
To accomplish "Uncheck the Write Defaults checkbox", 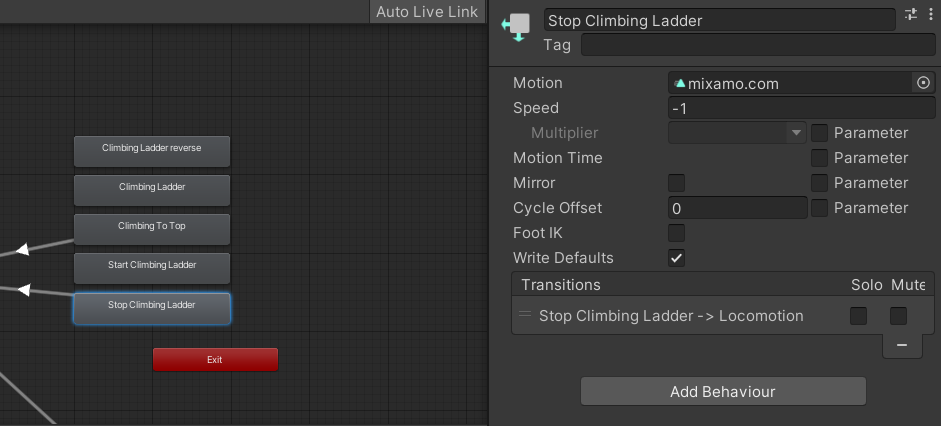I will (677, 258).
